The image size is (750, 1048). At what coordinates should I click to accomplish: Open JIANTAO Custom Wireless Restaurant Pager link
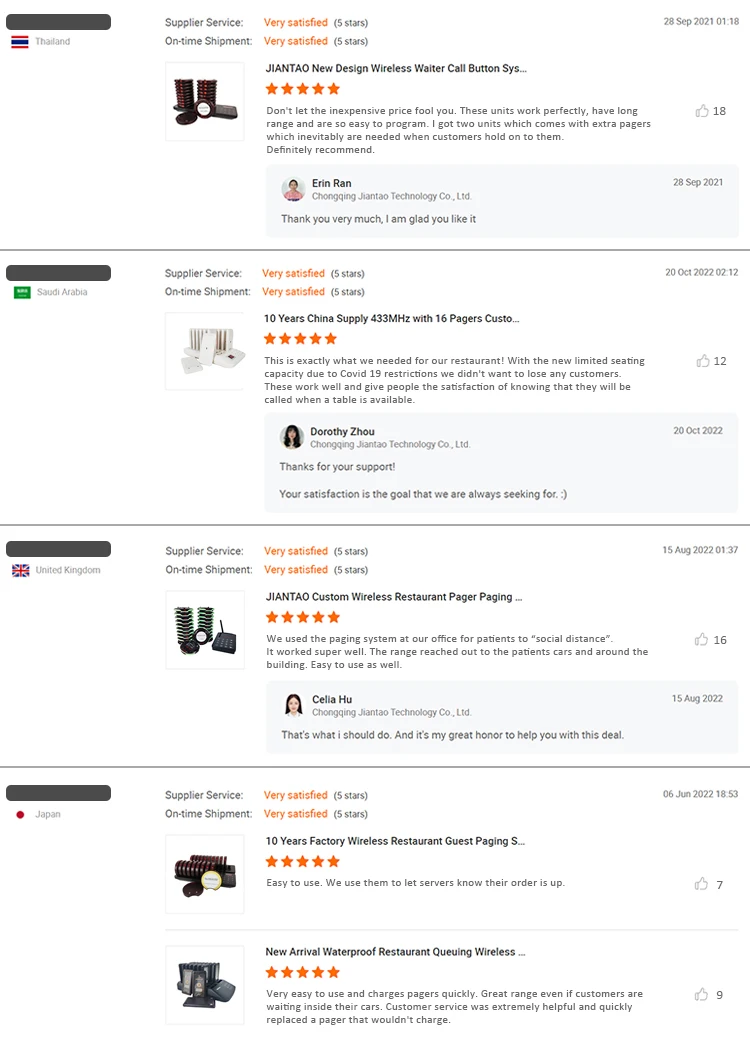coord(394,597)
